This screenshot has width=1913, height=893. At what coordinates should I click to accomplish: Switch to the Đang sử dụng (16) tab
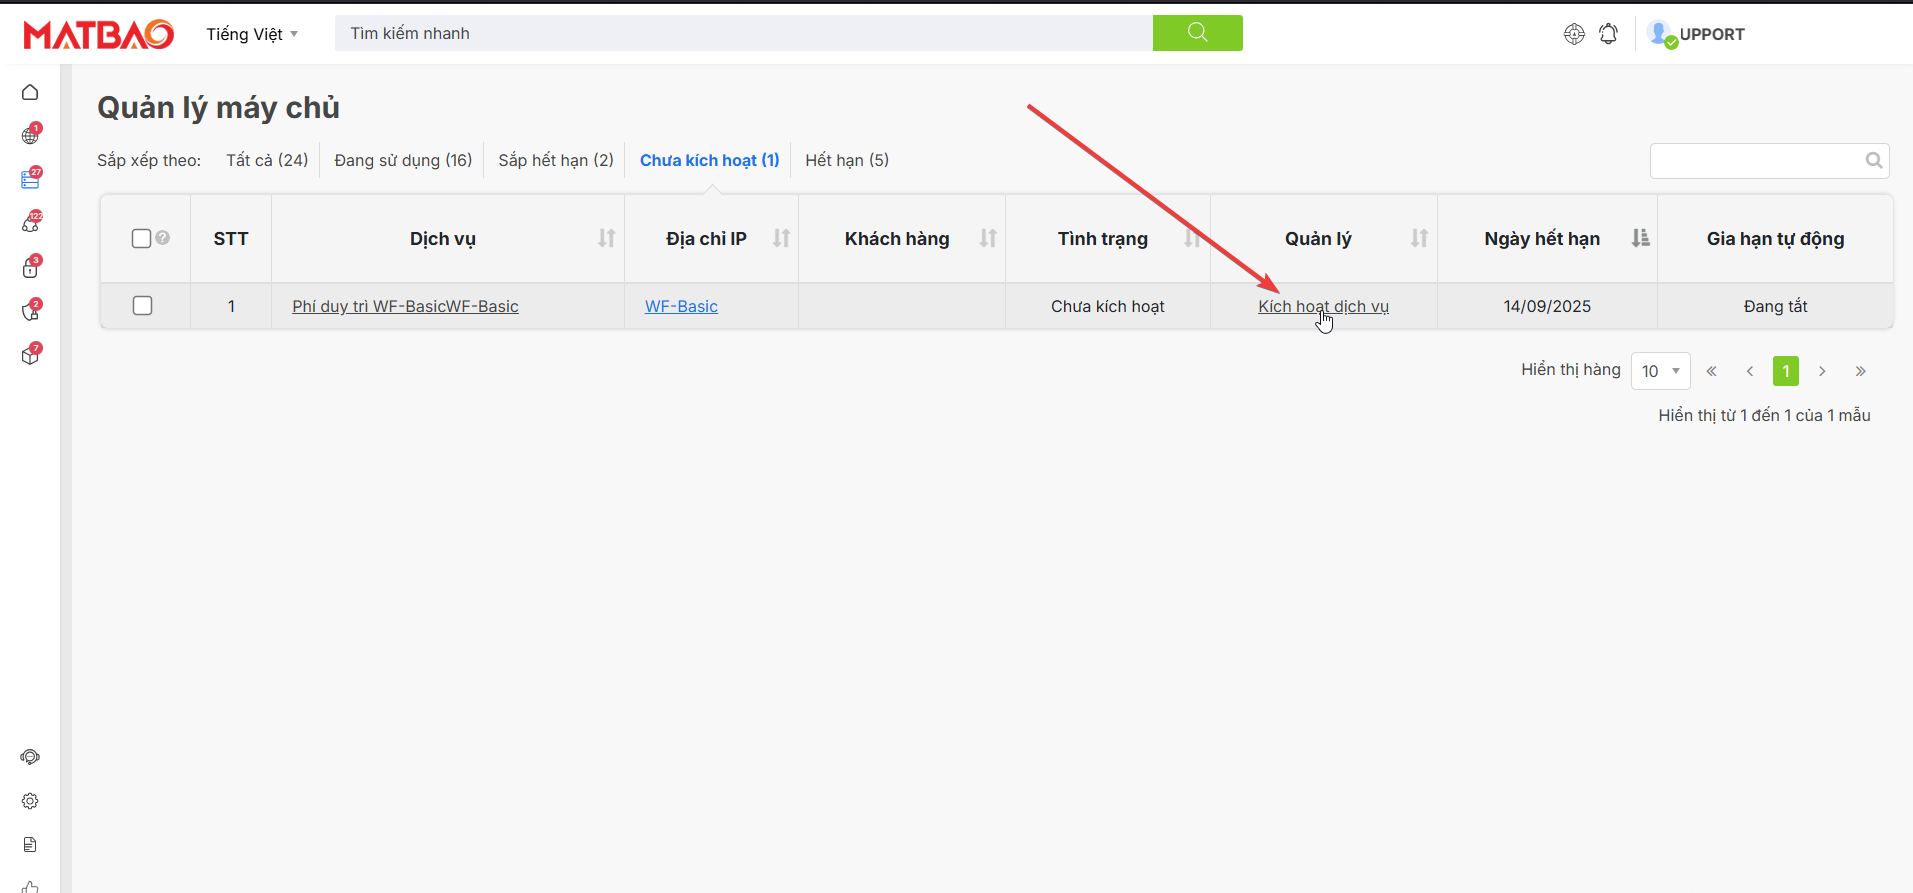click(x=403, y=160)
